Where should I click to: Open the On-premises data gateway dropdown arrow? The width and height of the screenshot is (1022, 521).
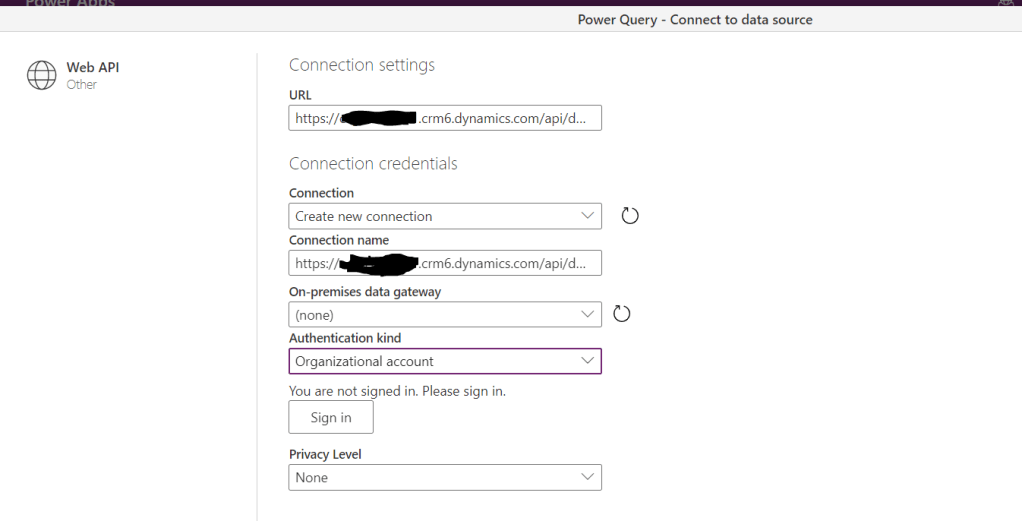[587, 314]
